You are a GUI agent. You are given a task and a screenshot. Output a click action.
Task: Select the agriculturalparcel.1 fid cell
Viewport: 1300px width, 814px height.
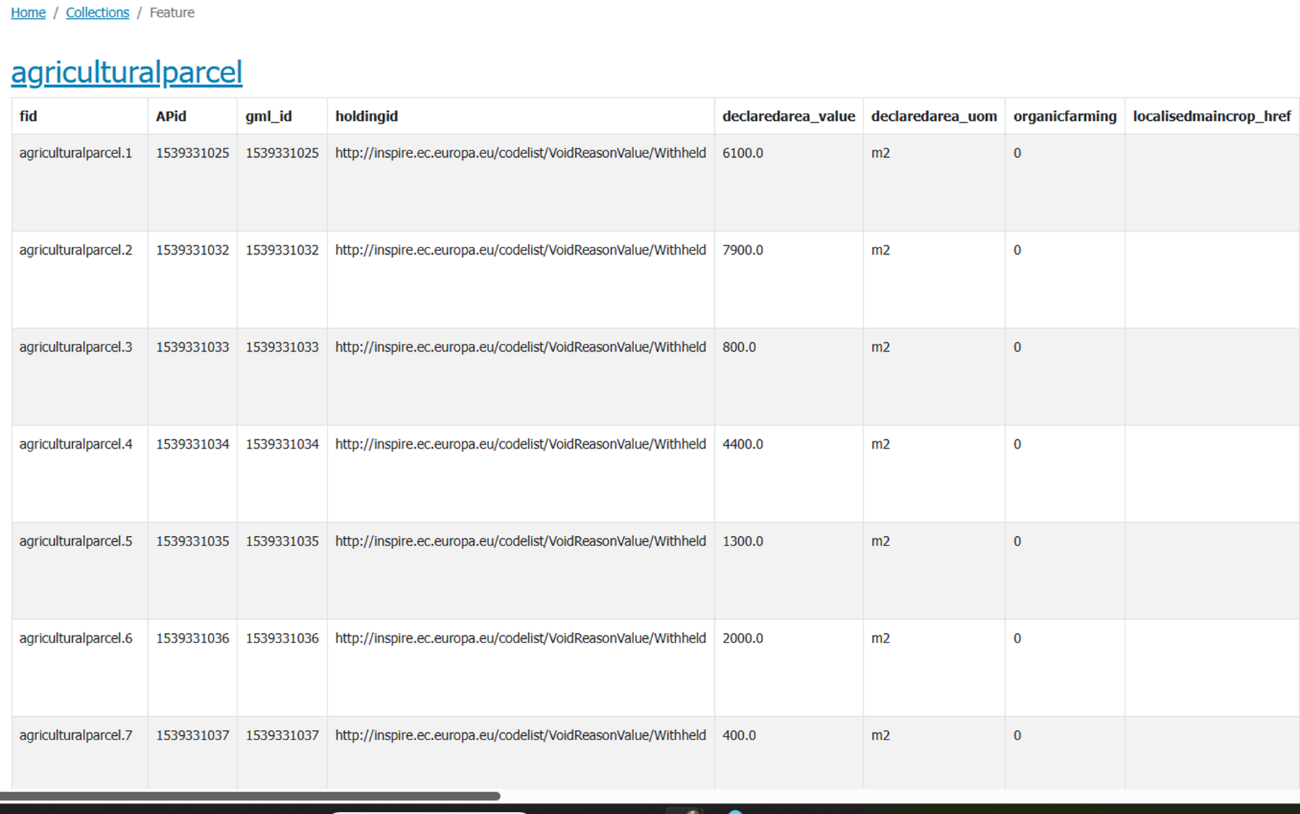point(76,153)
